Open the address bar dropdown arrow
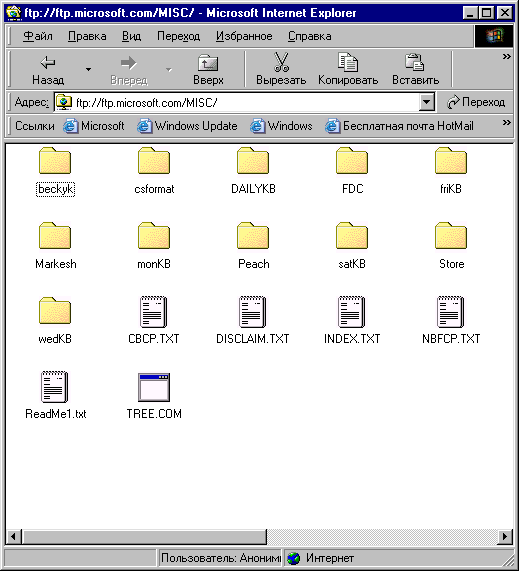 pyautogui.click(x=426, y=102)
